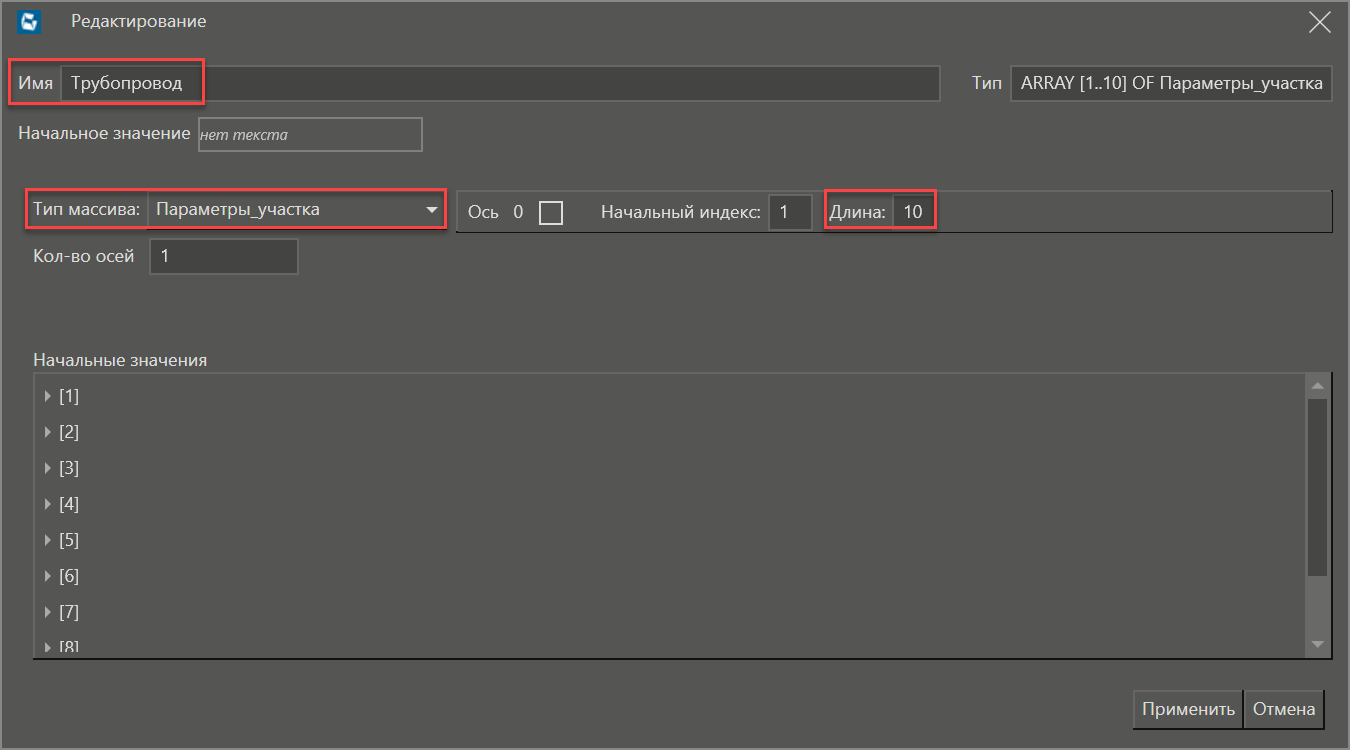Image resolution: width=1350 pixels, height=750 pixels.
Task: Expand array element [4]
Action: coord(47,505)
